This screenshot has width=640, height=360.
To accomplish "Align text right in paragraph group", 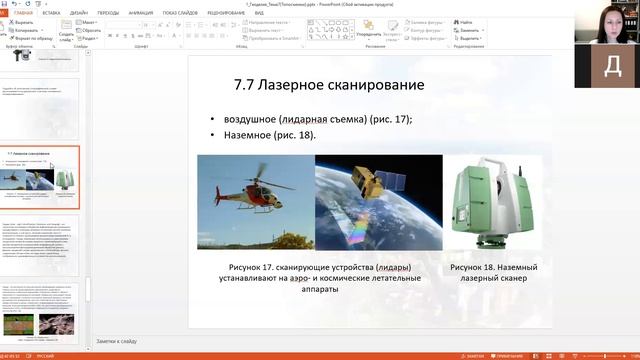I will (x=204, y=36).
